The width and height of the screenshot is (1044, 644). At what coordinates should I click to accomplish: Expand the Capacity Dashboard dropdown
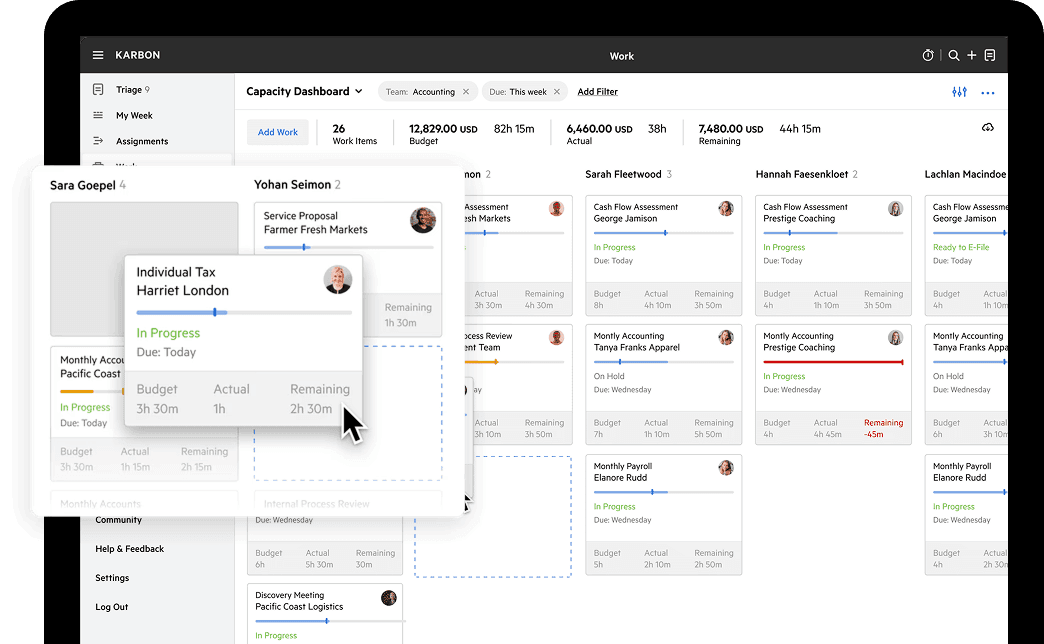359,91
